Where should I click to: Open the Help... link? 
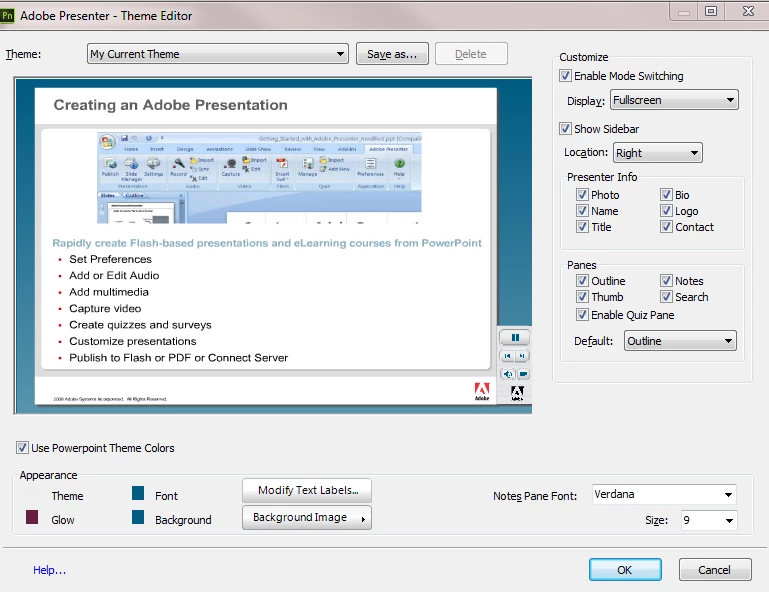[x=49, y=570]
